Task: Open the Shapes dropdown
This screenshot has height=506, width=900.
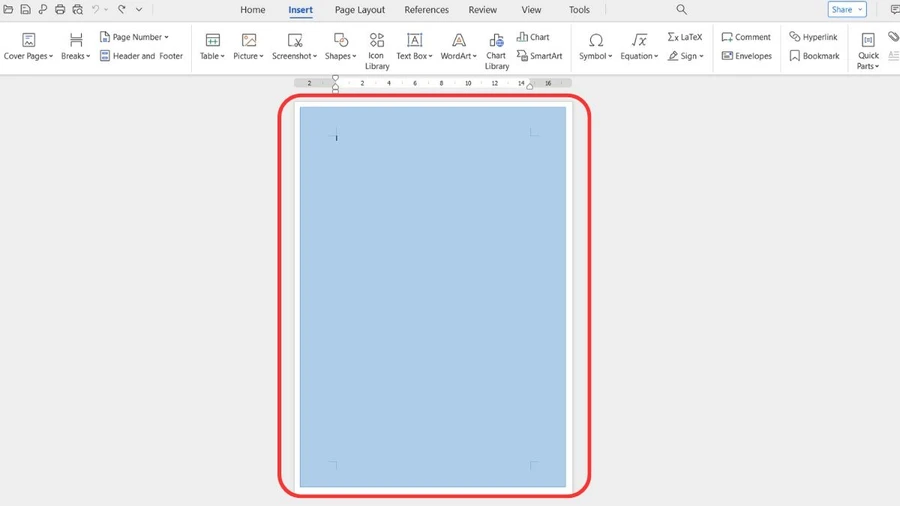Action: 340,47
